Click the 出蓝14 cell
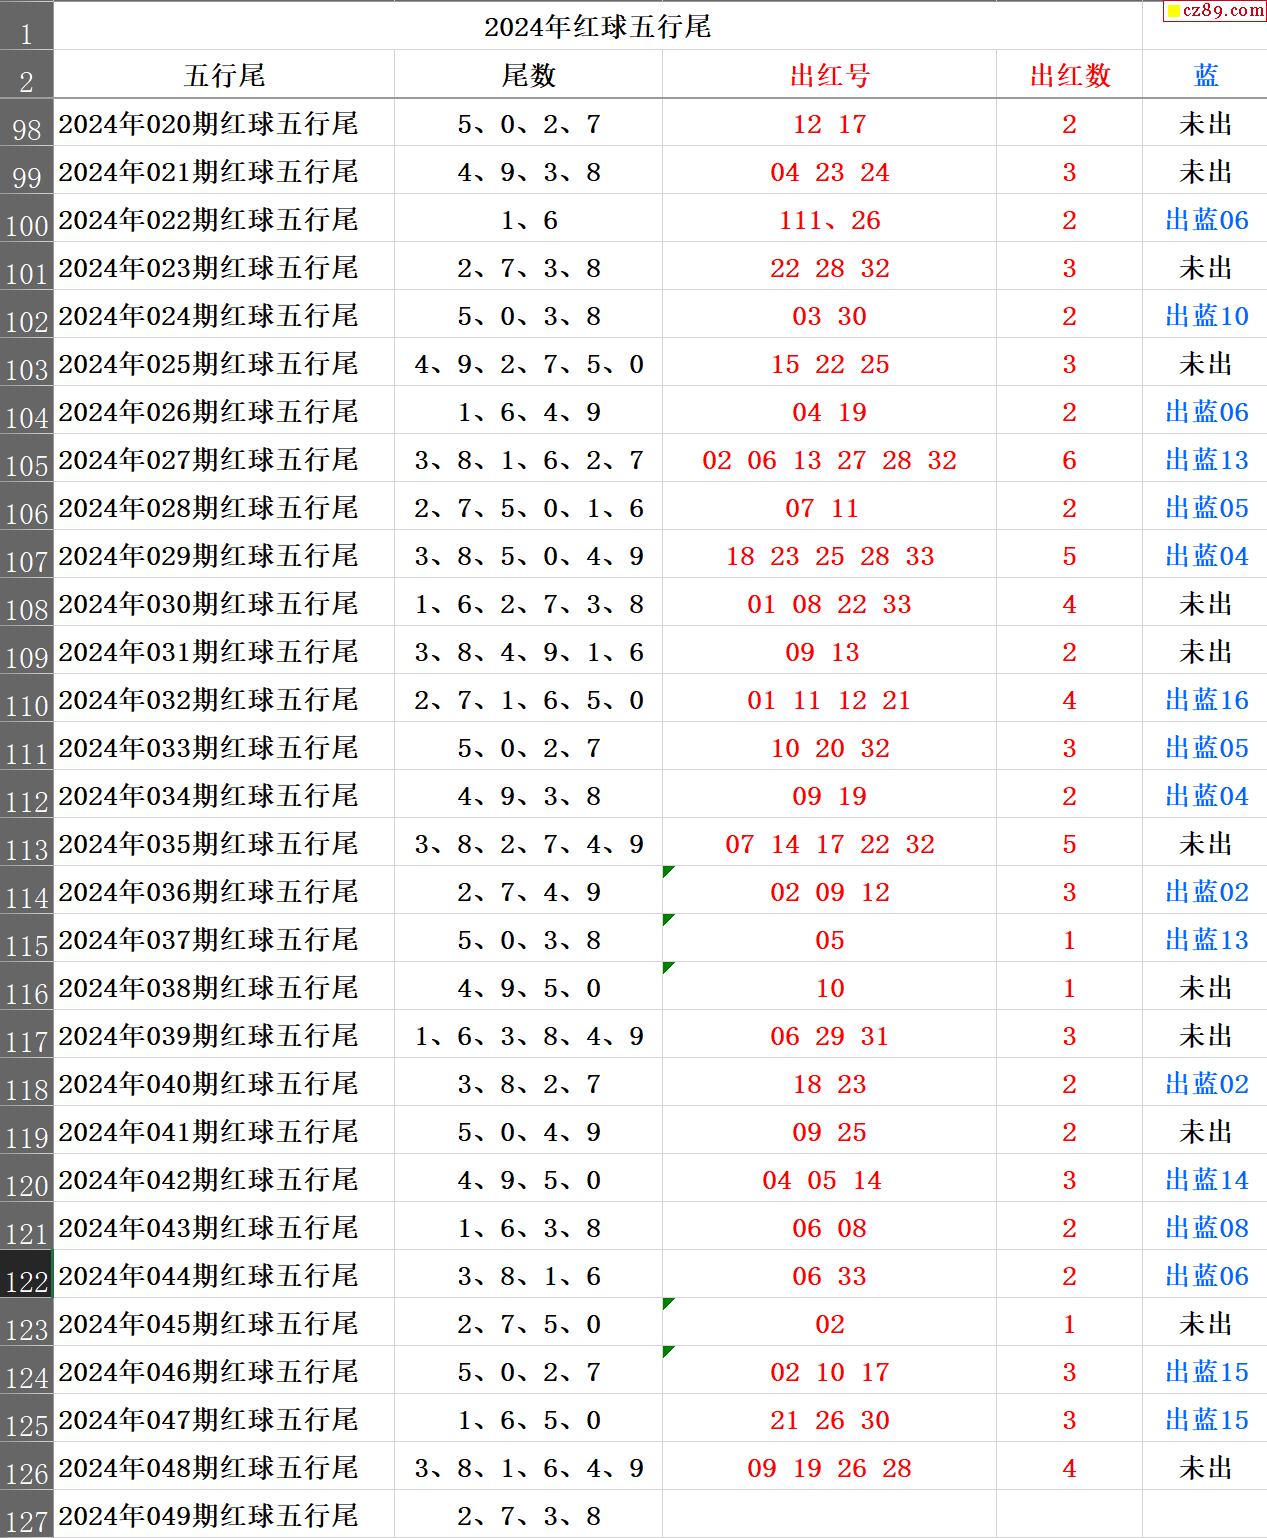 coord(1205,1180)
